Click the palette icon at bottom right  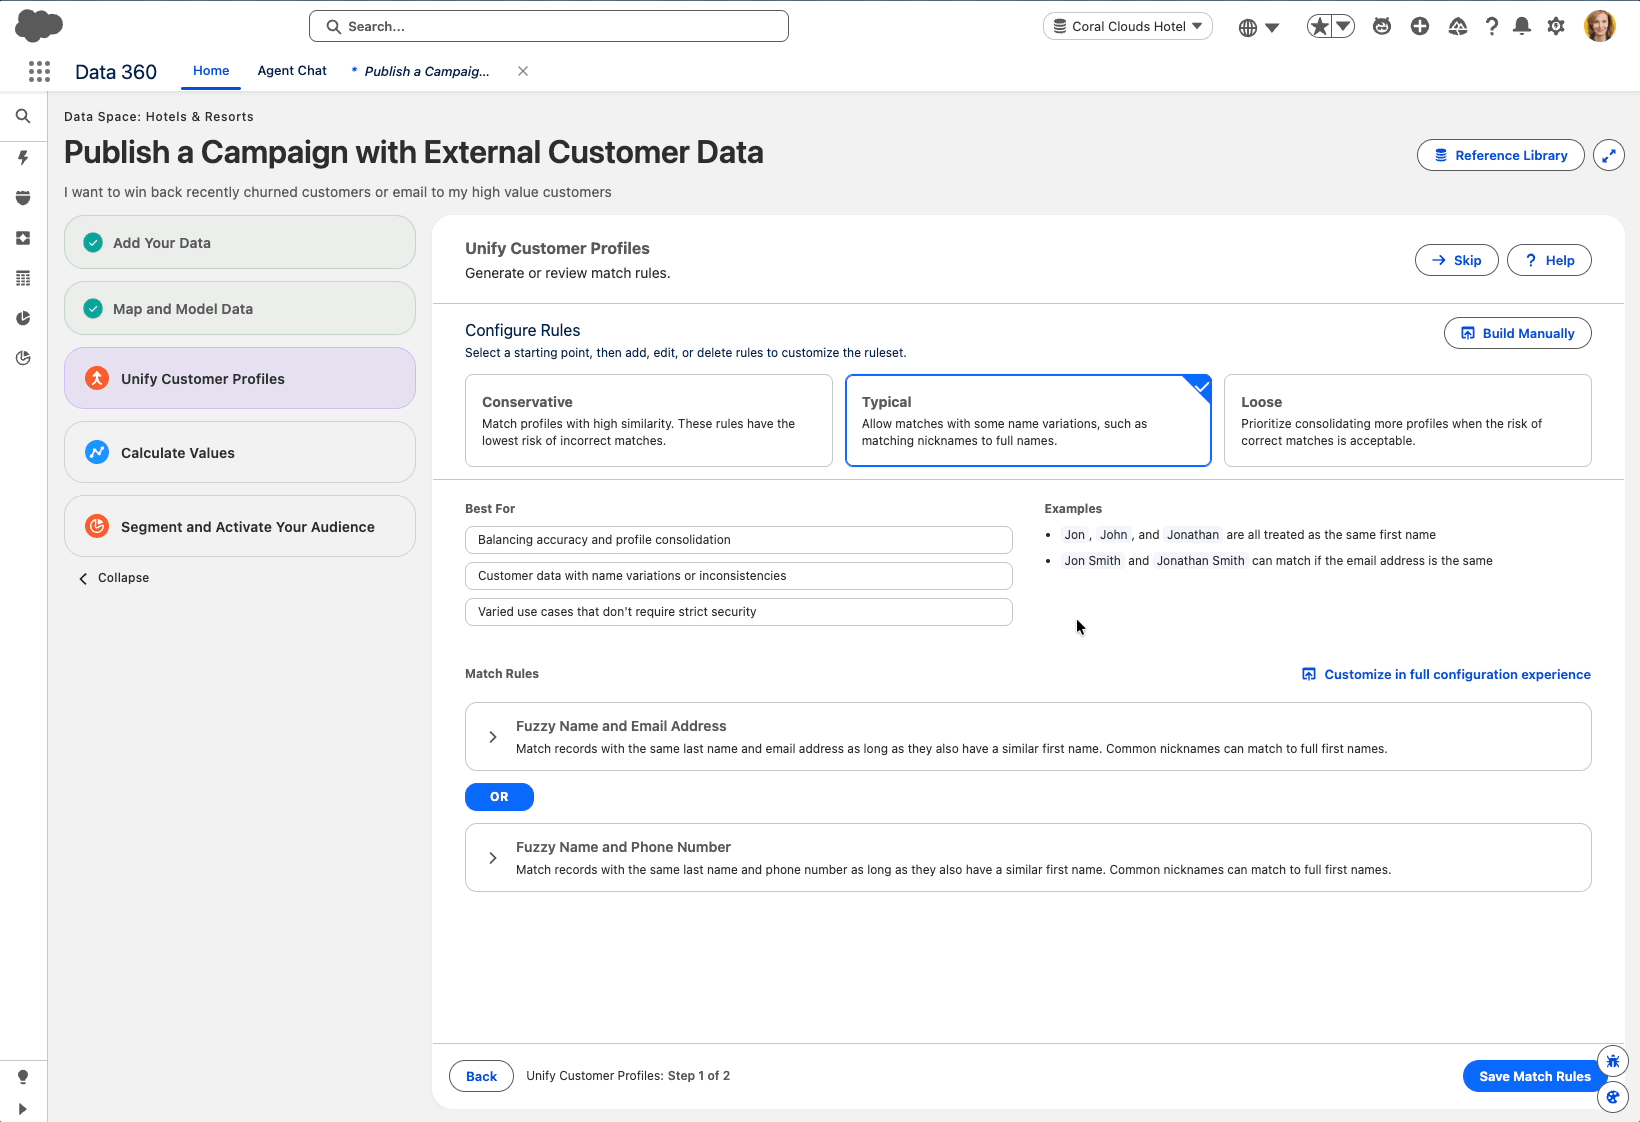click(1613, 1097)
